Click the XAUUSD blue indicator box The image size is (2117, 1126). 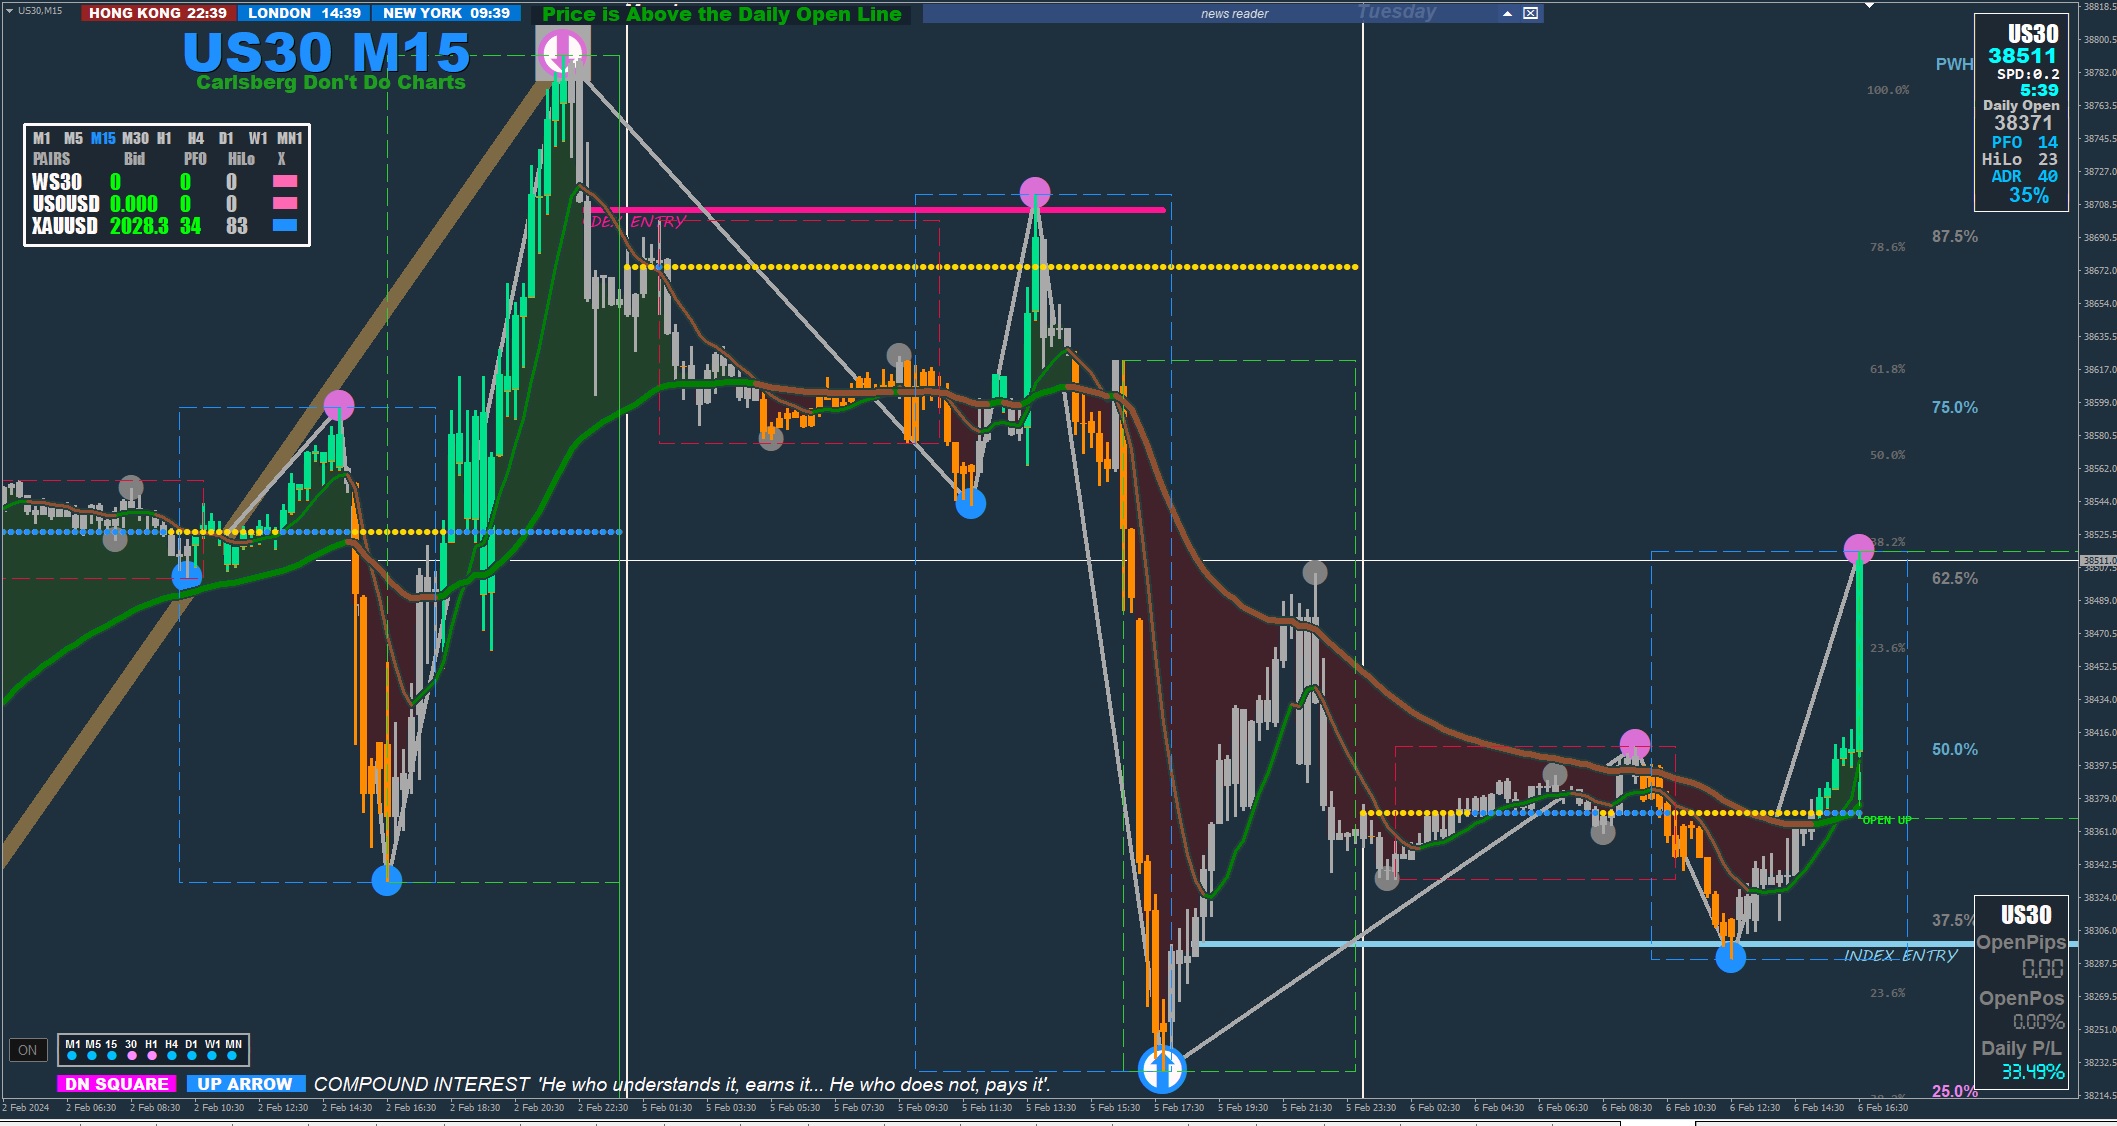[x=285, y=226]
